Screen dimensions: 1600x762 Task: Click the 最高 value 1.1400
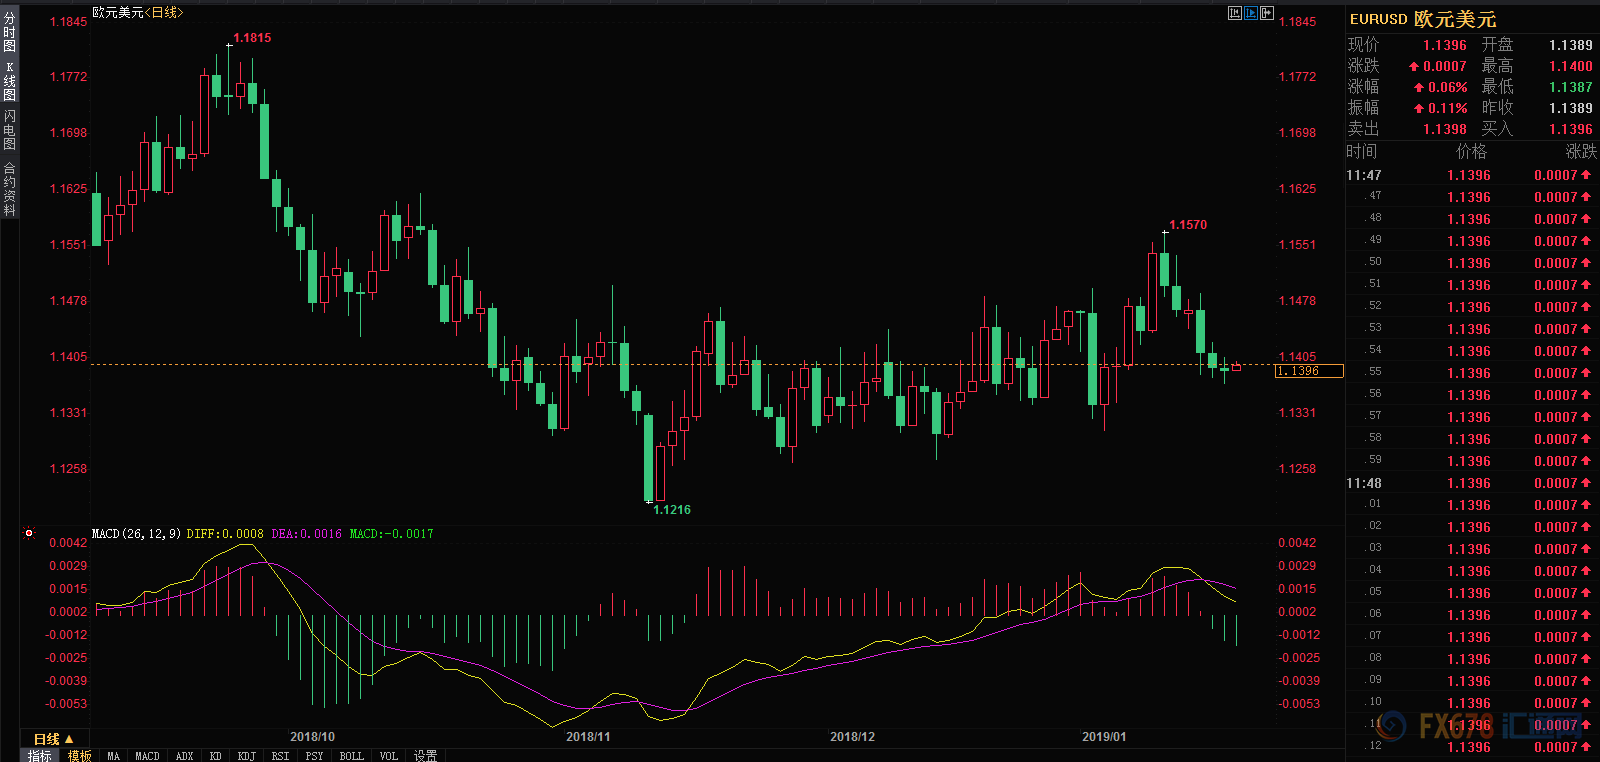coord(1571,66)
